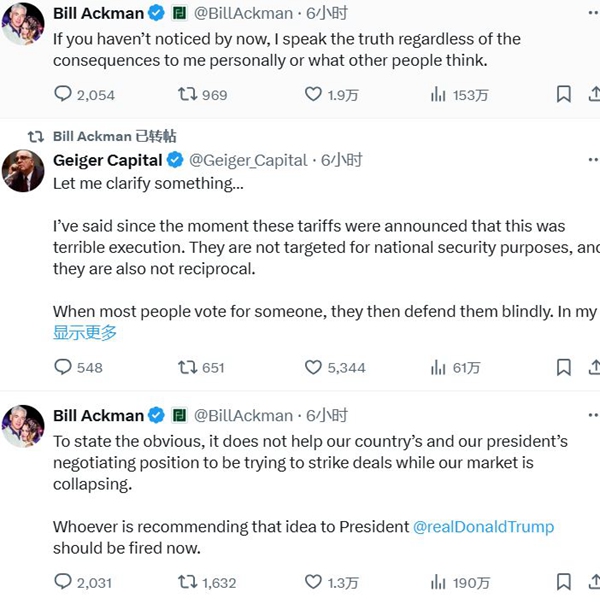View the 61万 views analytics icon
This screenshot has height=604, width=600.
pos(438,367)
